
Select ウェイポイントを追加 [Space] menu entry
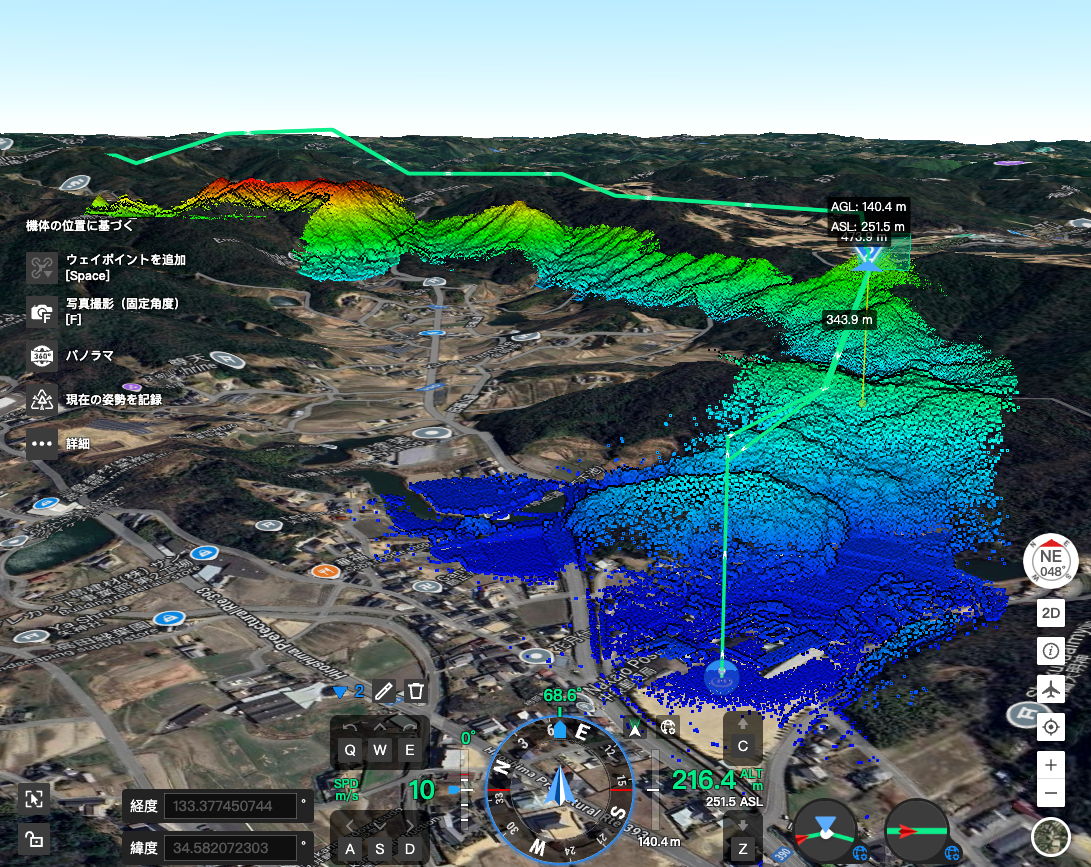[126, 267]
